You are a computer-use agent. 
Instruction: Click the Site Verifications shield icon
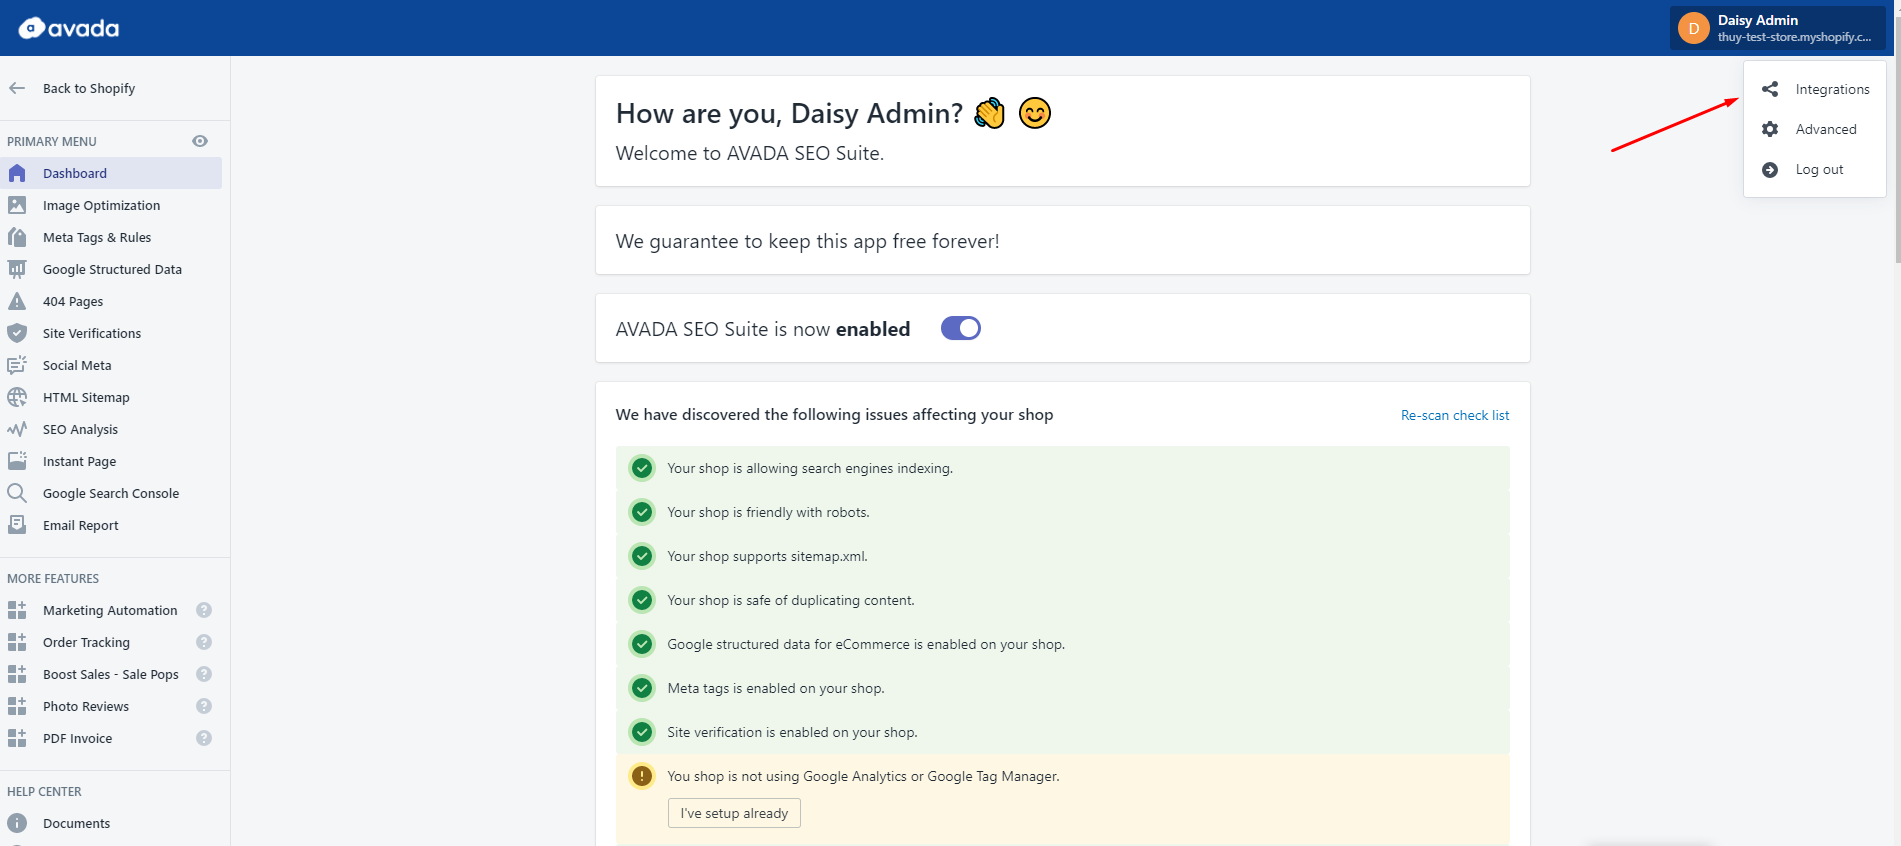coord(17,333)
